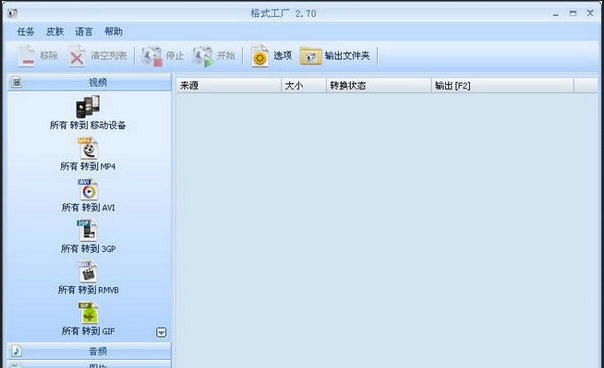
Task: Select the 所有 转到 GIF icon
Action: pos(89,313)
